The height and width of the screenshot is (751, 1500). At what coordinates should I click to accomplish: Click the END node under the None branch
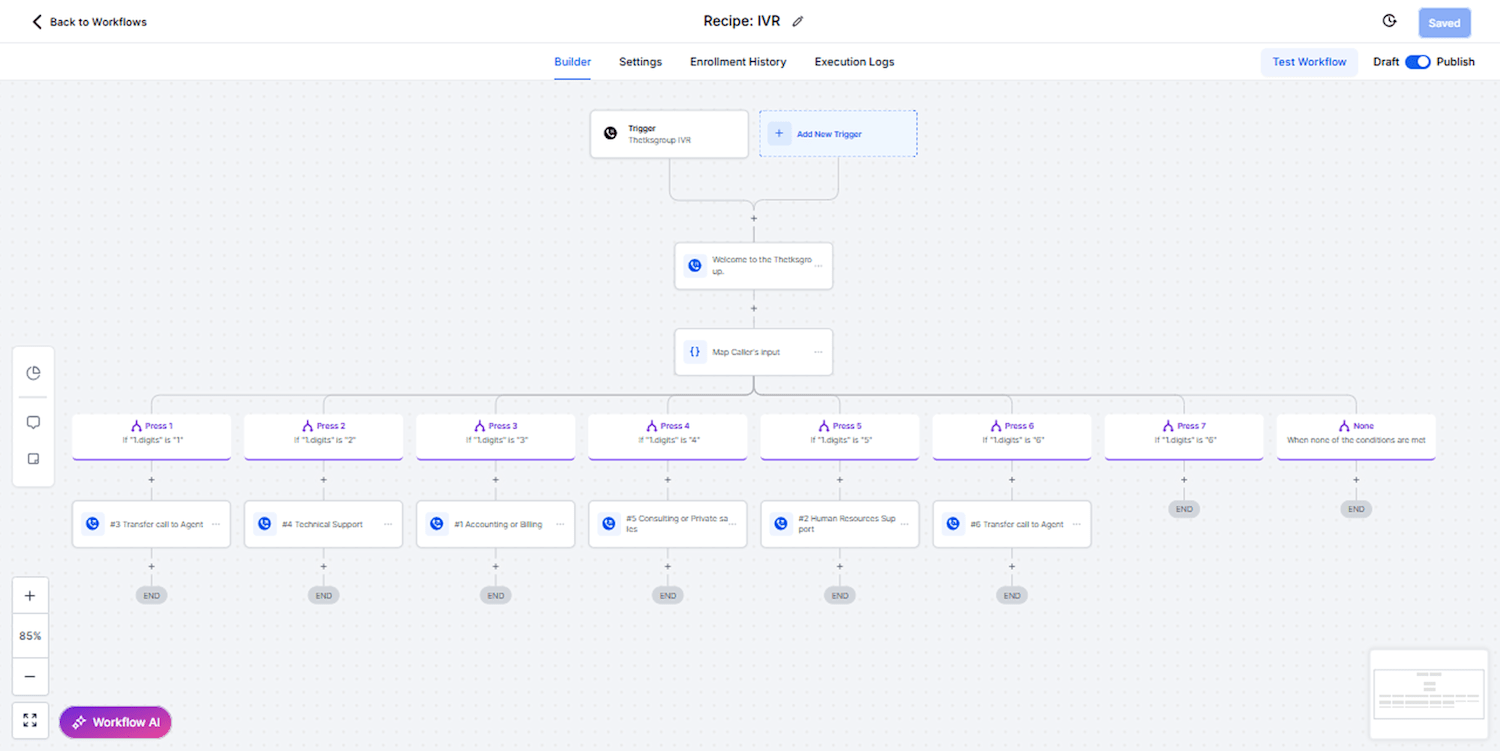[1356, 509]
